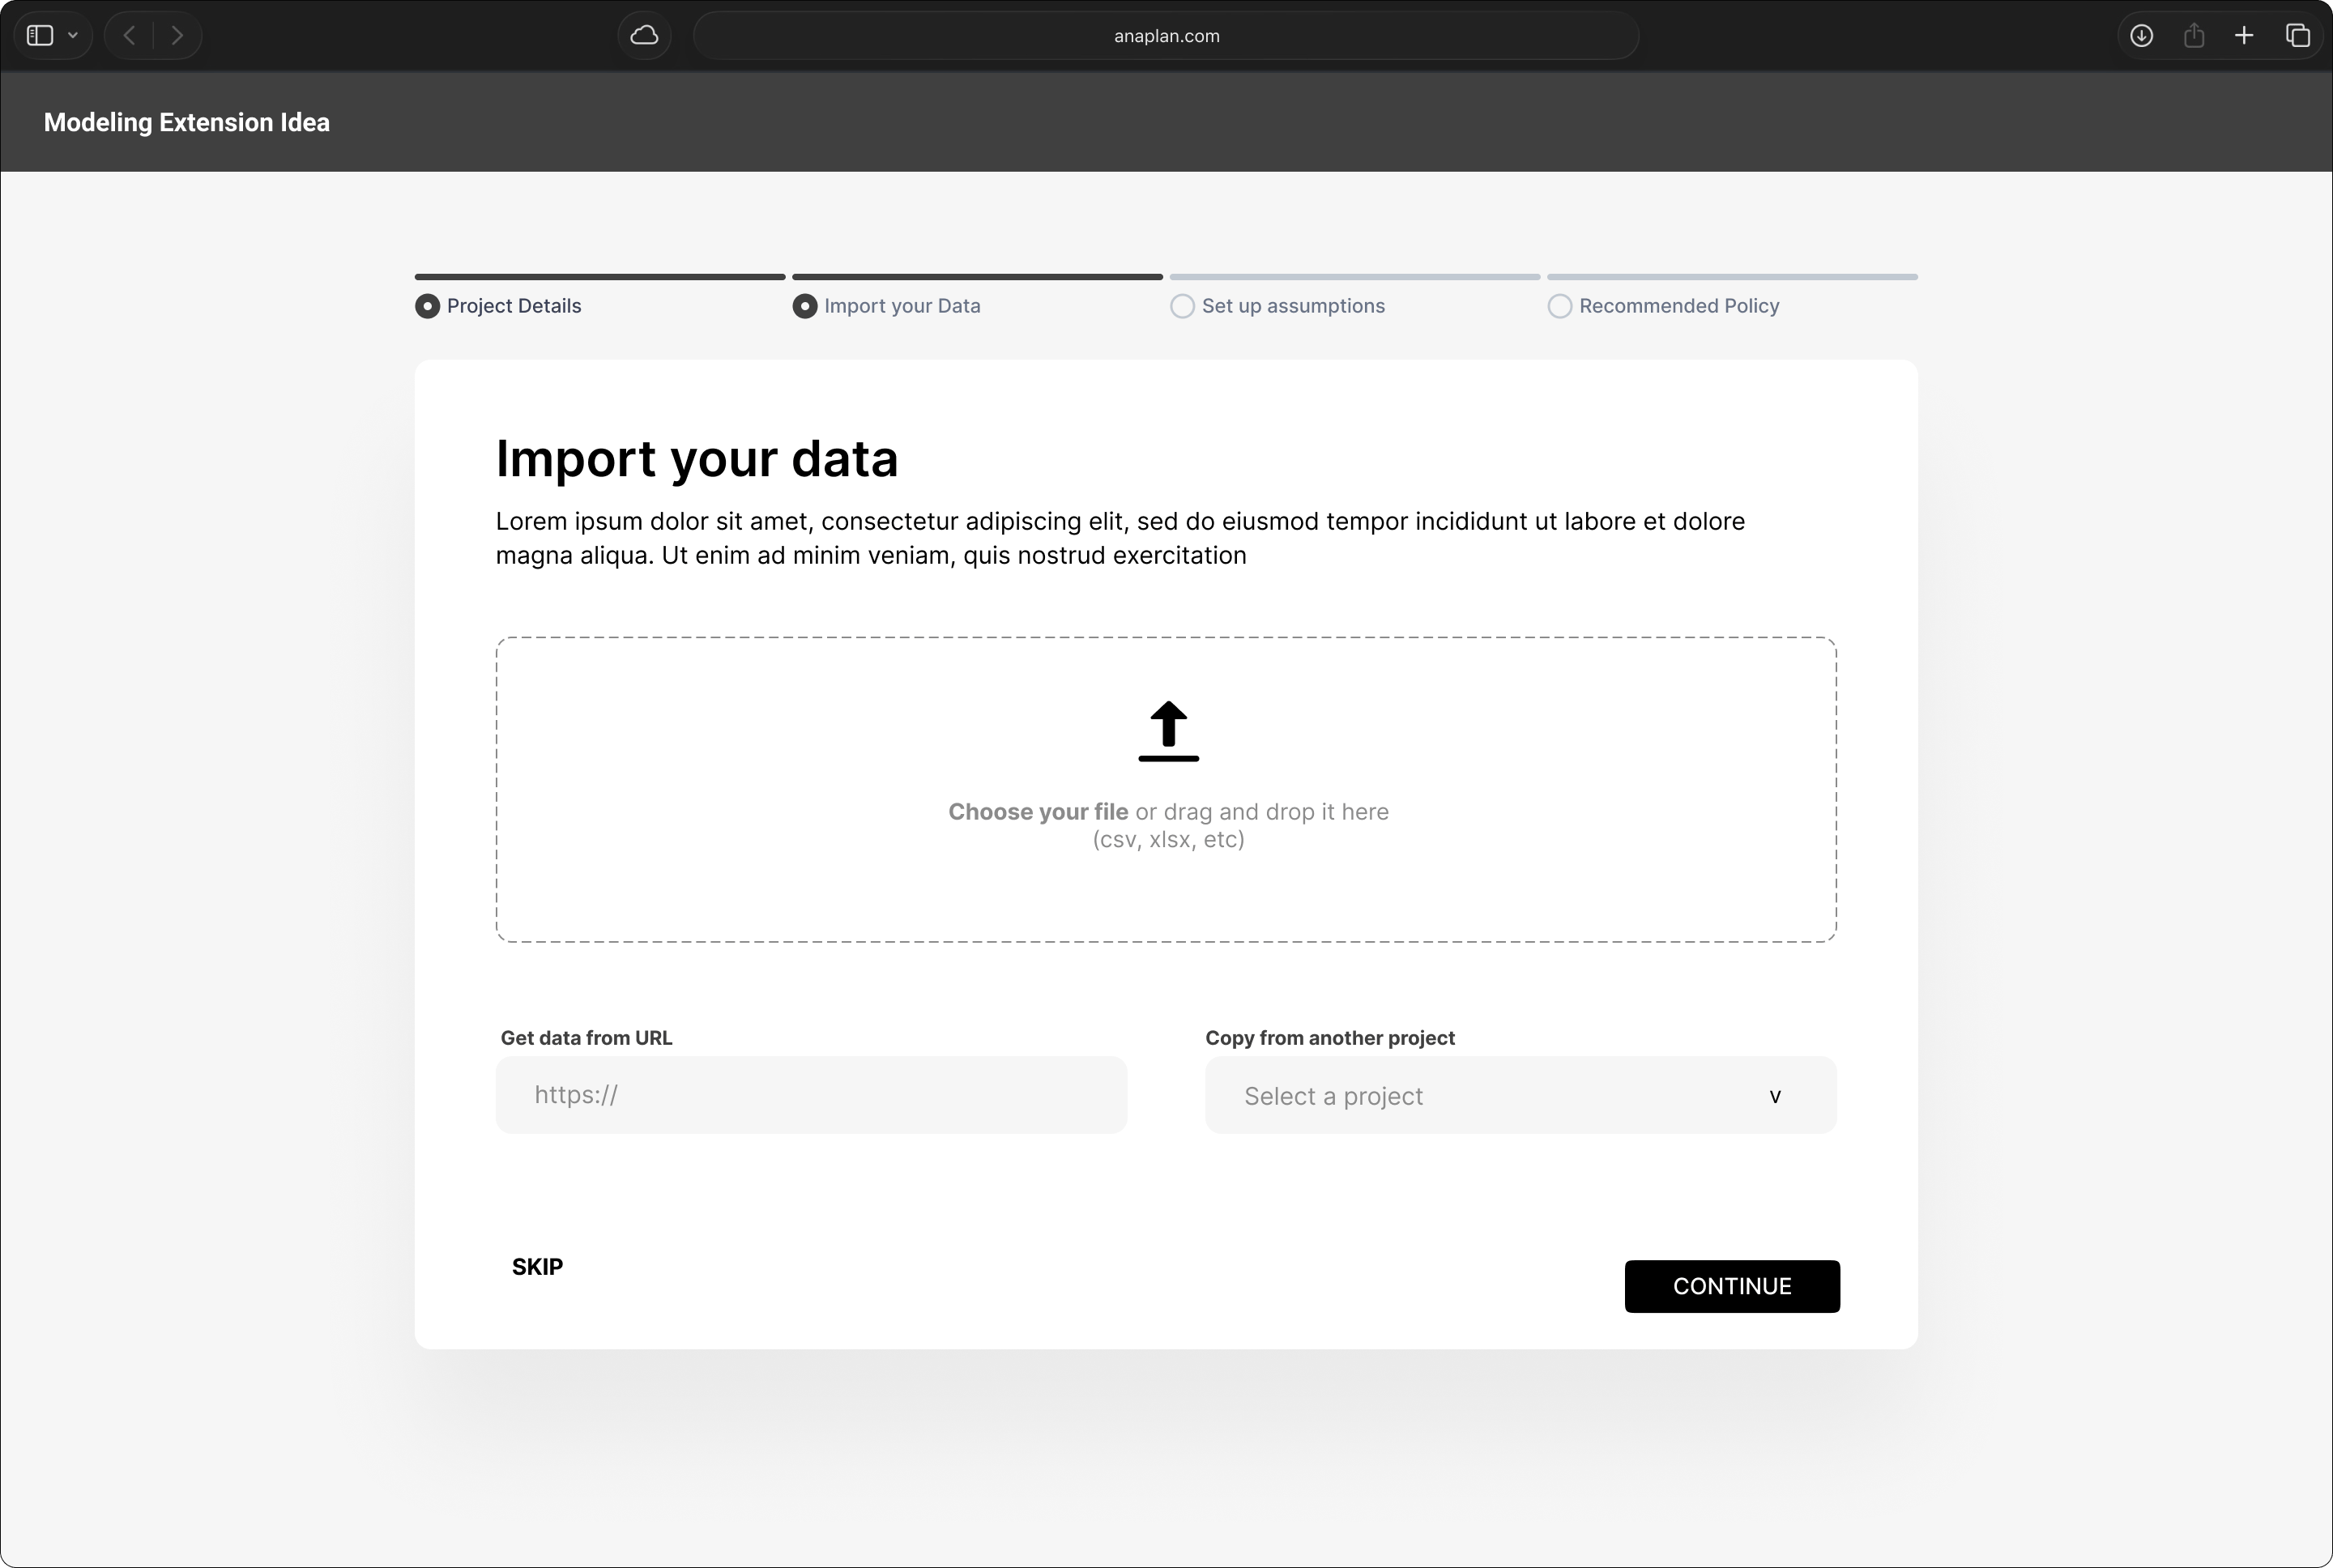2333x1568 pixels.
Task: Expand the sidebar options chevron
Action: [73, 36]
